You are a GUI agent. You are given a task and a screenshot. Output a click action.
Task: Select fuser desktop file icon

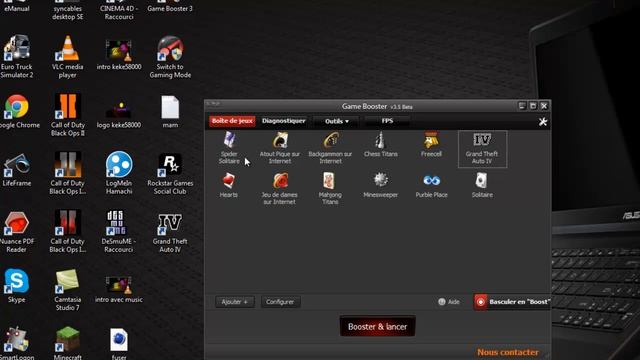tap(119, 344)
